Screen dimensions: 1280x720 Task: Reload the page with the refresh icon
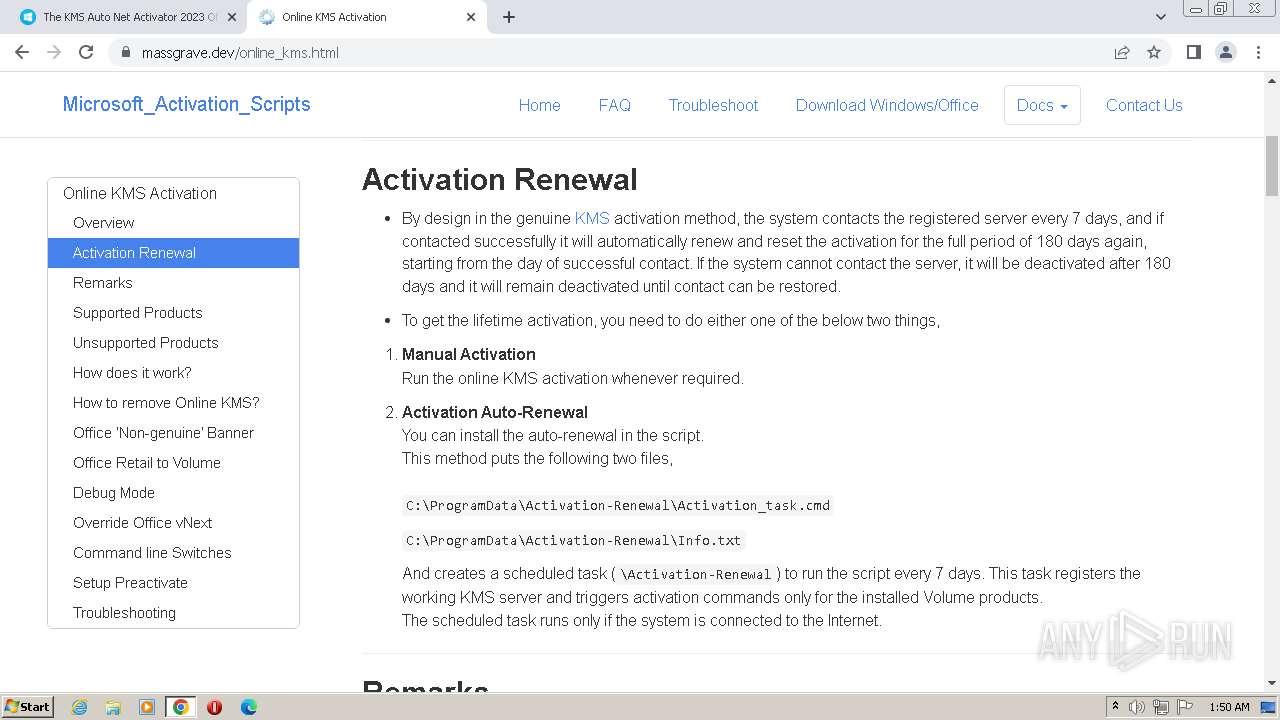point(86,52)
